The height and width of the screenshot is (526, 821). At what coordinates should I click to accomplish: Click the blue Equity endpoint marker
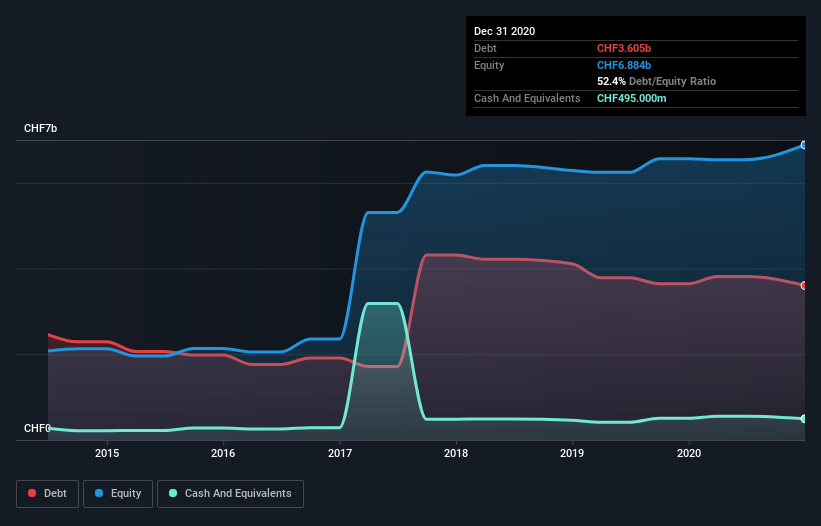pos(804,145)
